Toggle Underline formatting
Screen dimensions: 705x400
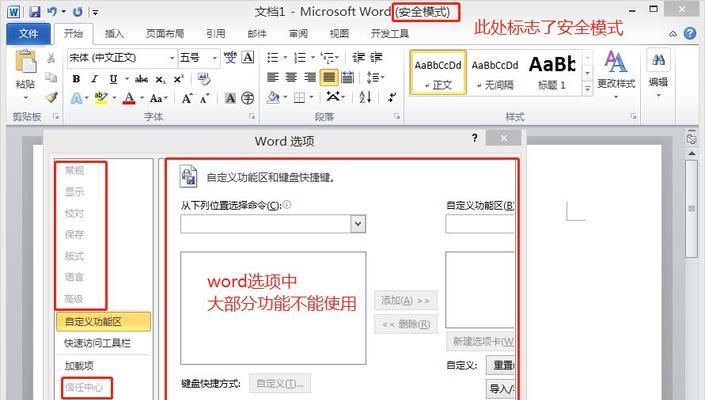tap(113, 79)
